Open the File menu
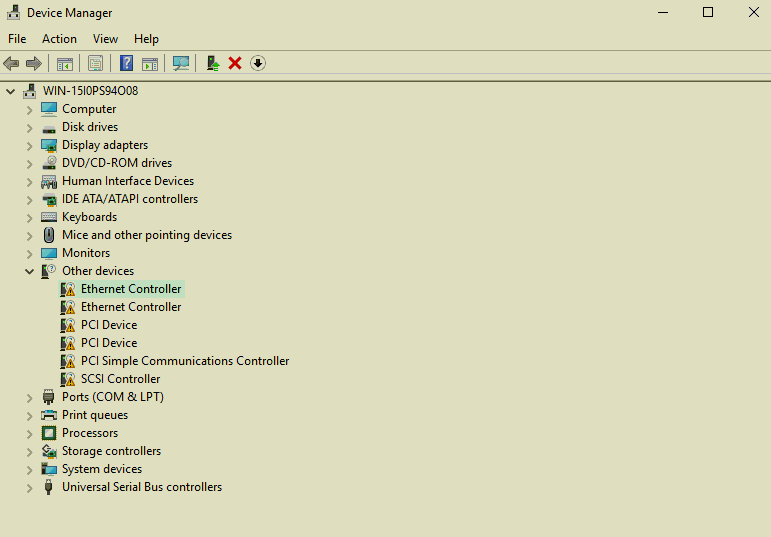771x537 pixels. (x=17, y=39)
